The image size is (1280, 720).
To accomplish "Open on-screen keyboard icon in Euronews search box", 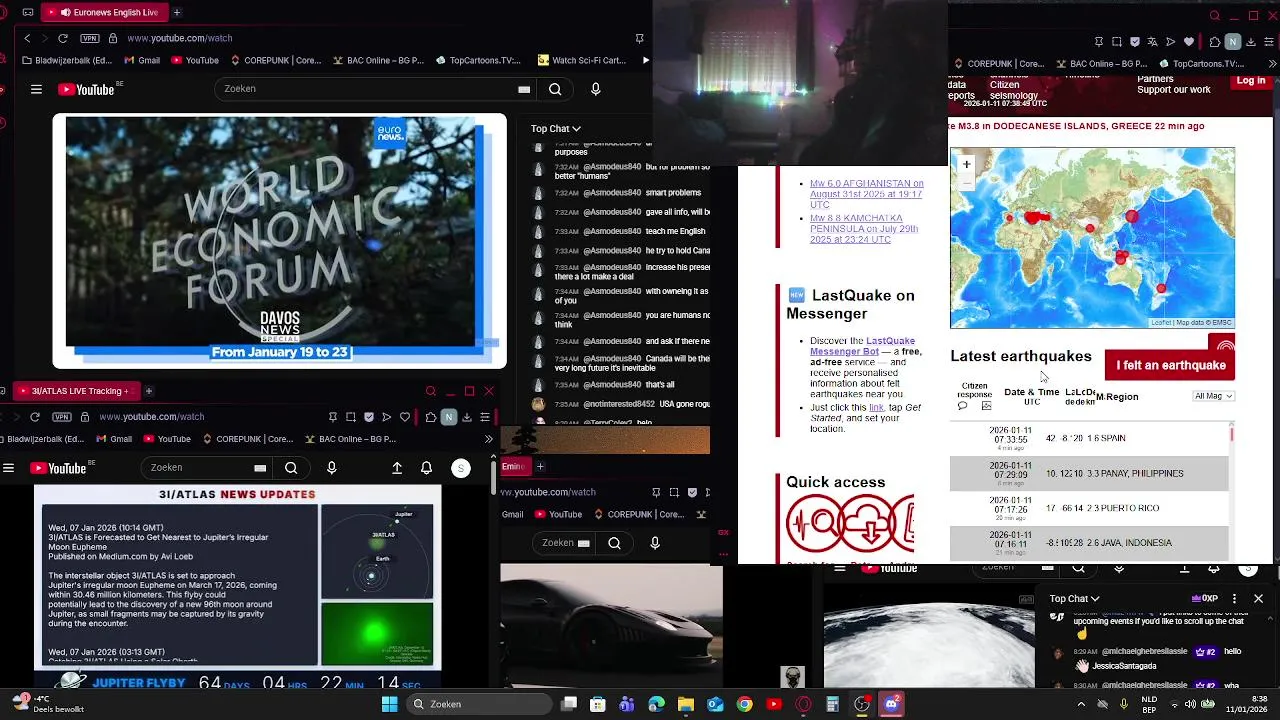I will tap(524, 89).
